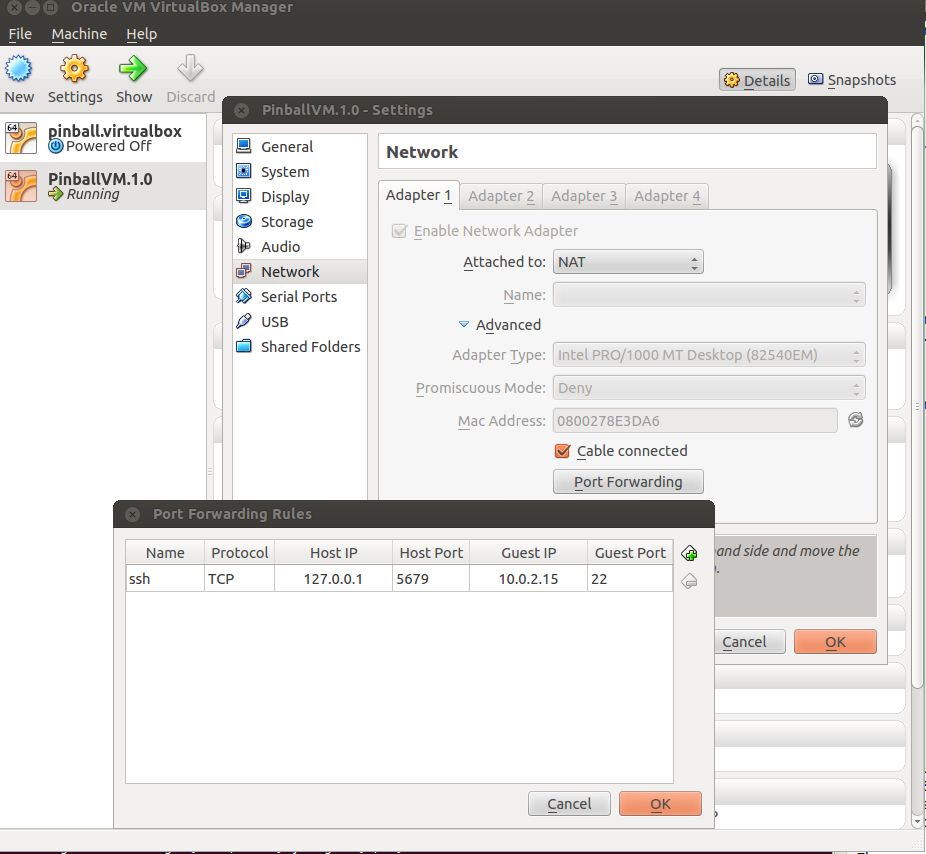Add a new port forwarding rule
Screen dimensions: 926x854
pos(689,553)
